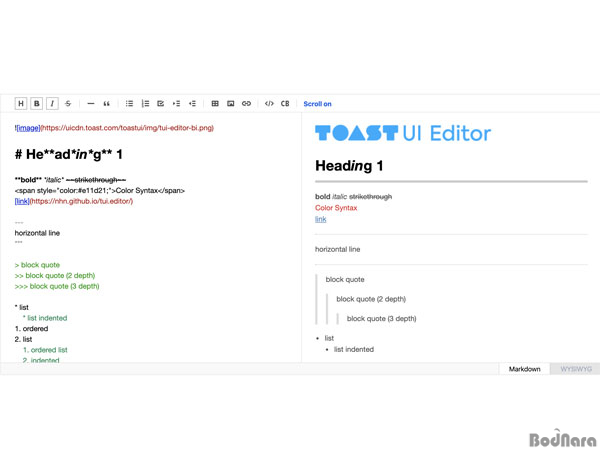
Task: Decrease indent using outdent icon
Action: (x=192, y=103)
